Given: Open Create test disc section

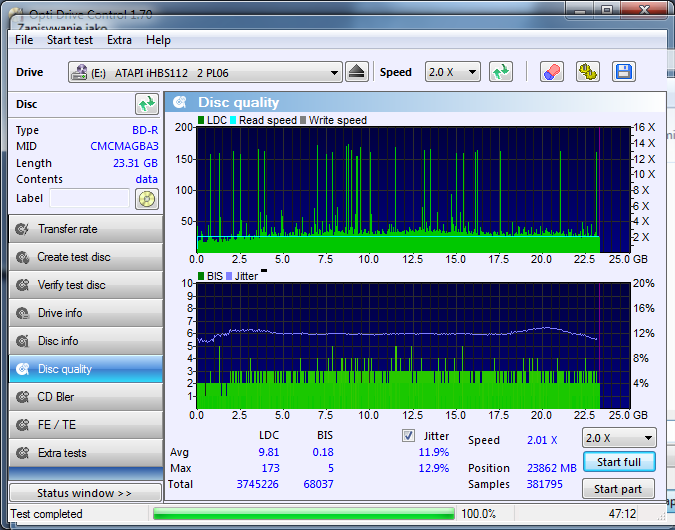Looking at the screenshot, I should [x=86, y=257].
